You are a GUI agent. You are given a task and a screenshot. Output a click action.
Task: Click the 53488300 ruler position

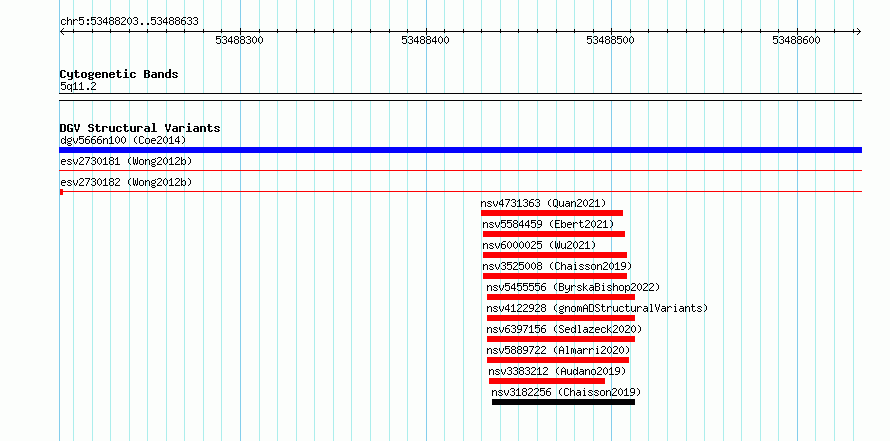pyautogui.click(x=240, y=40)
